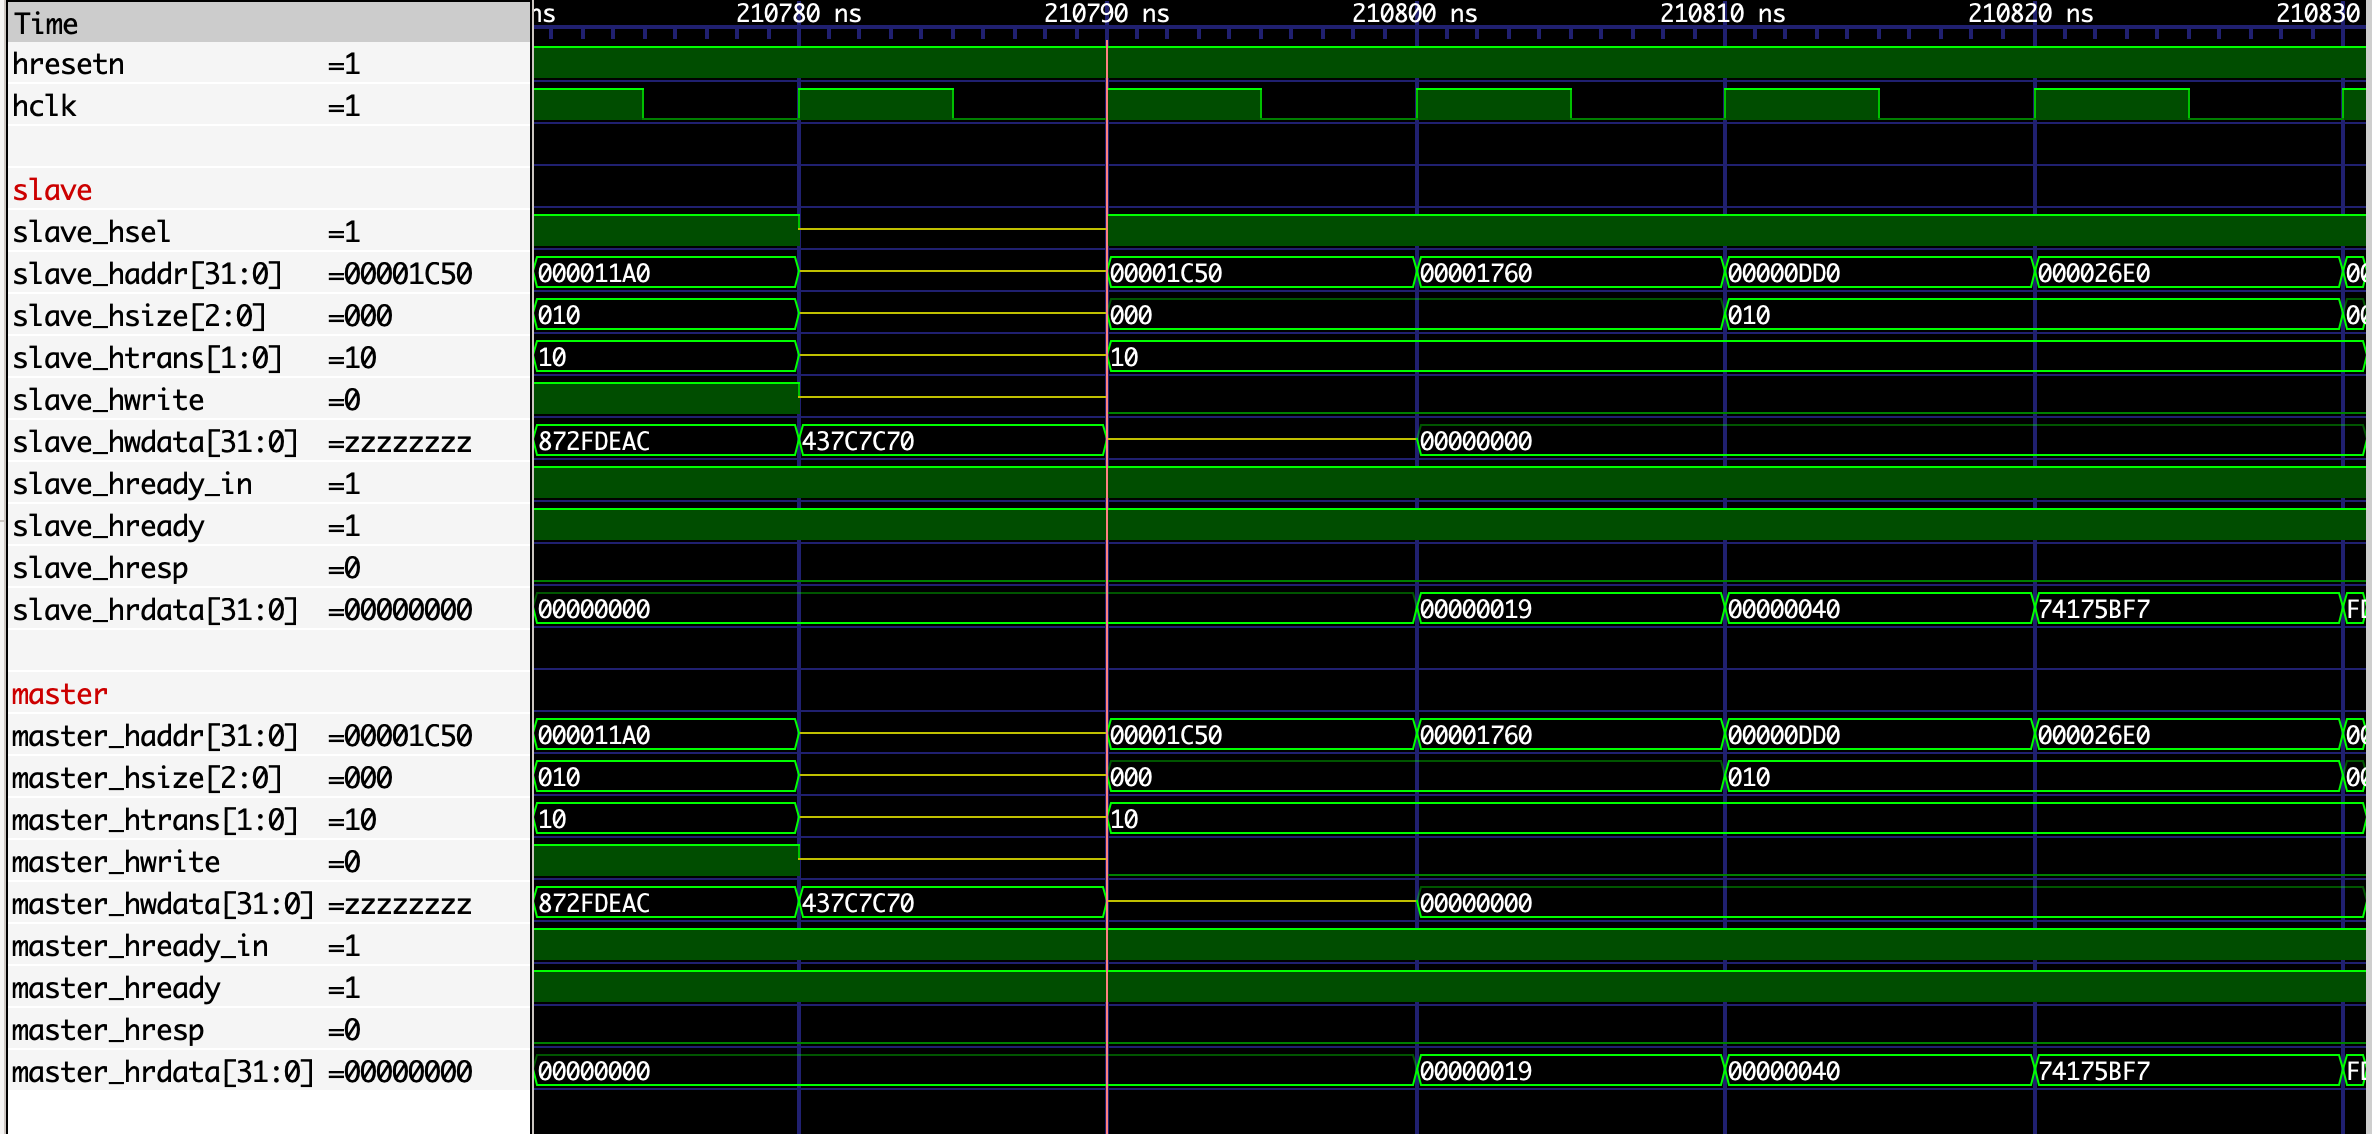Click slave_haddr value 00001760 in waveform
Screen dimensions: 2372x1134
(1476, 273)
